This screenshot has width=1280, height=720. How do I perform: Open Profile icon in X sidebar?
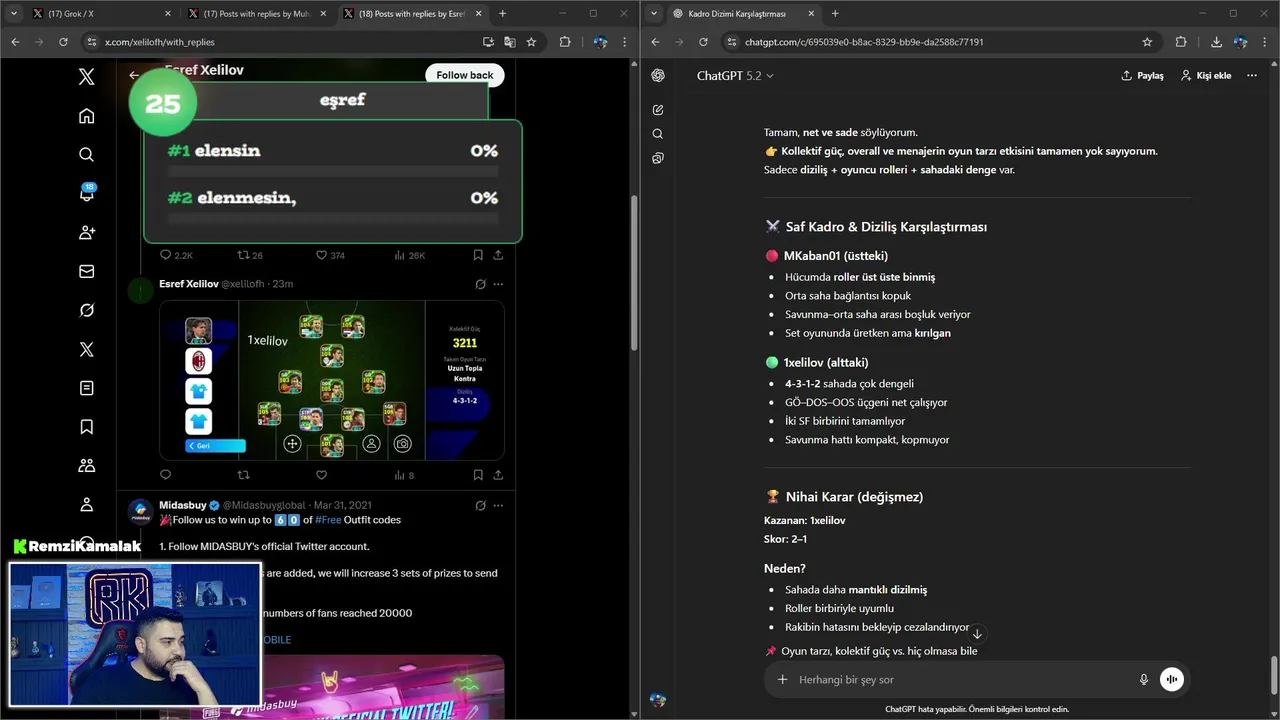87,505
